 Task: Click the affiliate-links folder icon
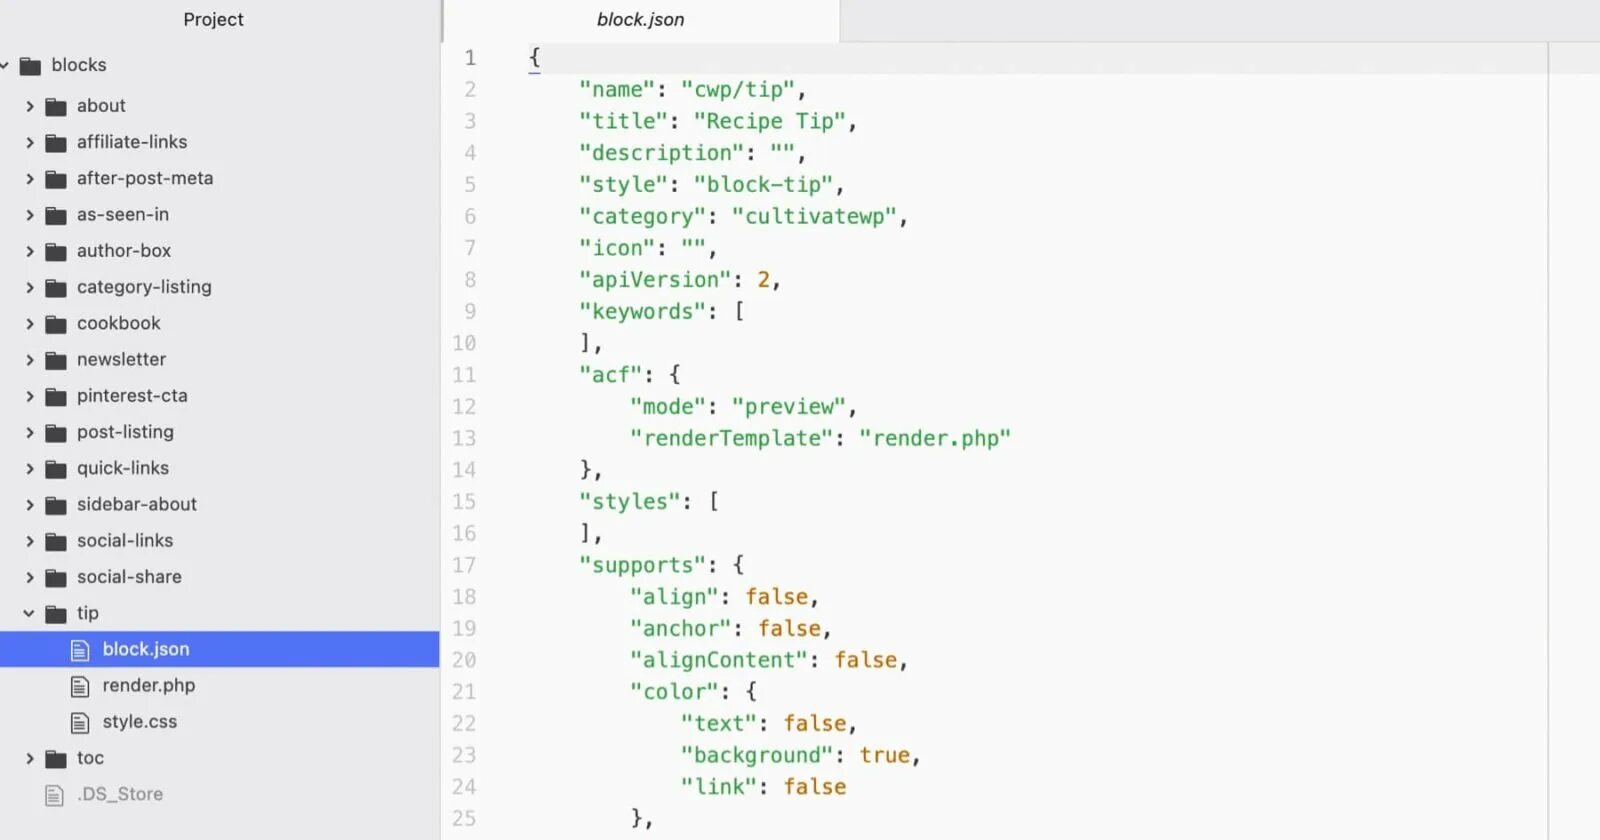click(x=56, y=143)
